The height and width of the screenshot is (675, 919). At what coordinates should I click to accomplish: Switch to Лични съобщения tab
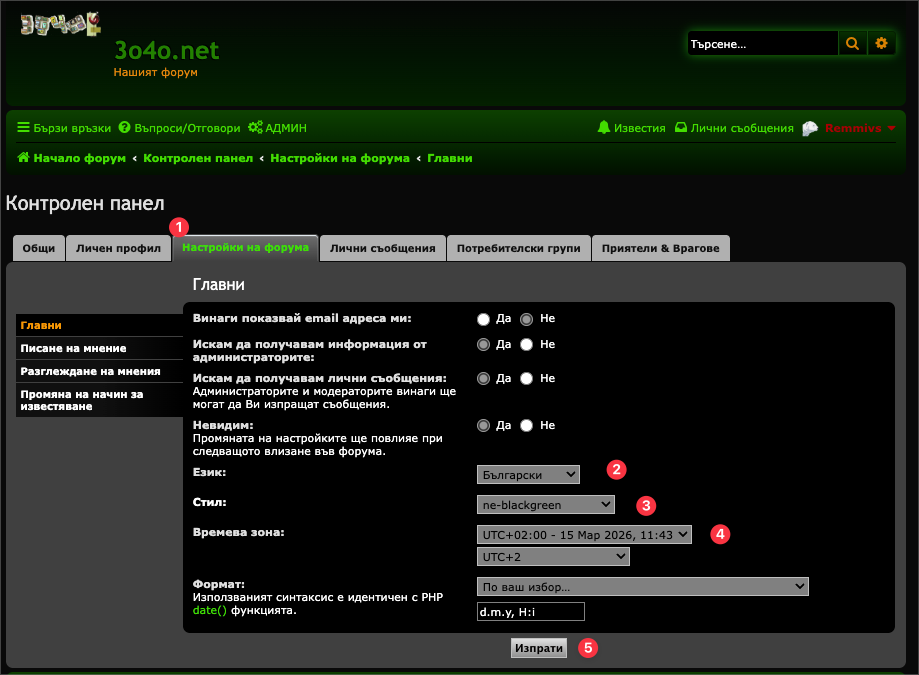383,248
